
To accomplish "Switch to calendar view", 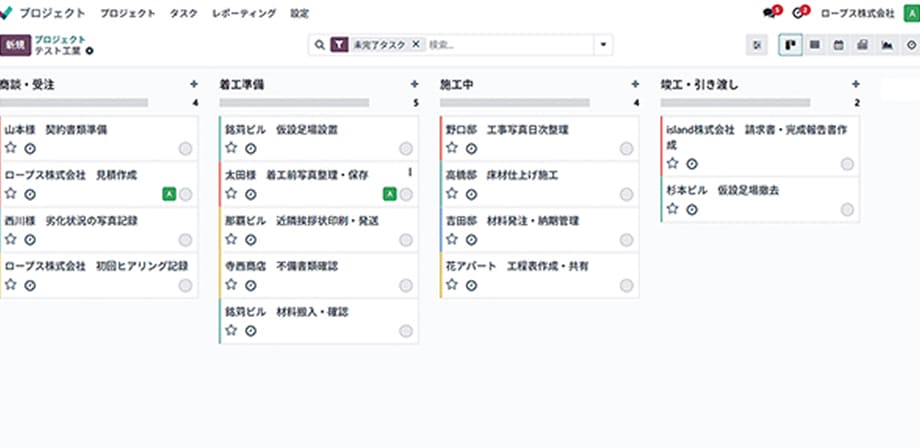I will pos(838,45).
